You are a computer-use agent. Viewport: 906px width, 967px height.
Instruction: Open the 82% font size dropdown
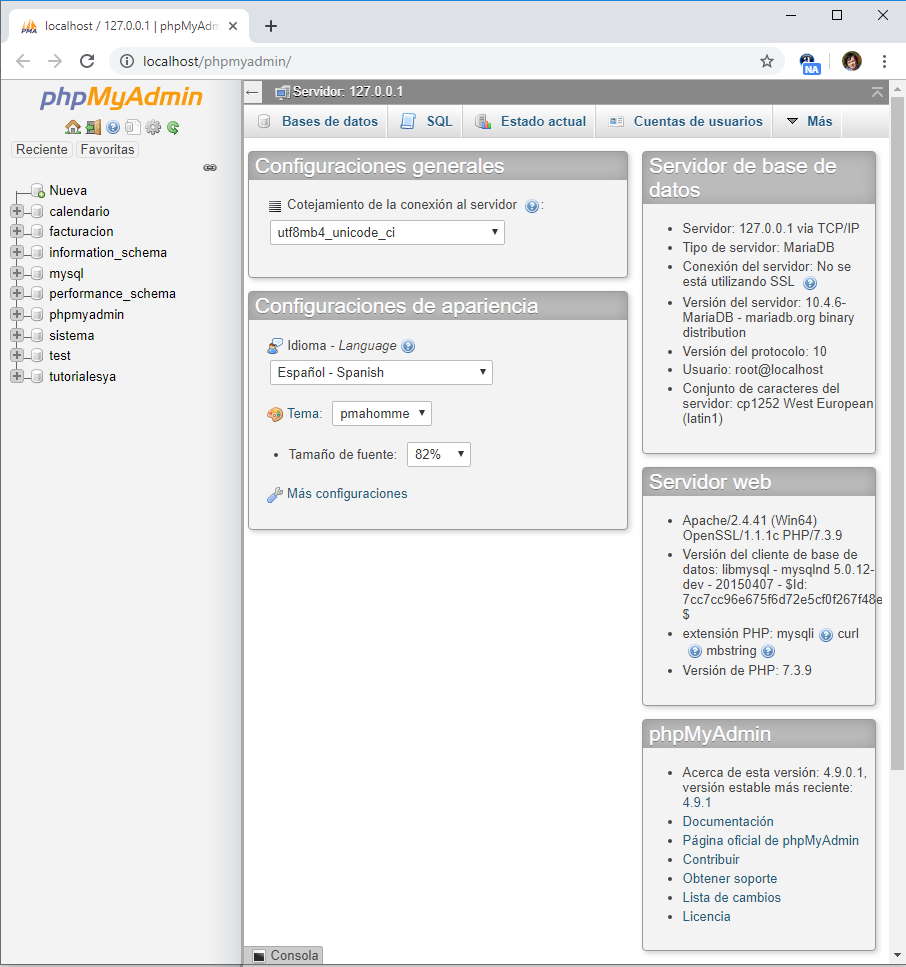point(439,455)
